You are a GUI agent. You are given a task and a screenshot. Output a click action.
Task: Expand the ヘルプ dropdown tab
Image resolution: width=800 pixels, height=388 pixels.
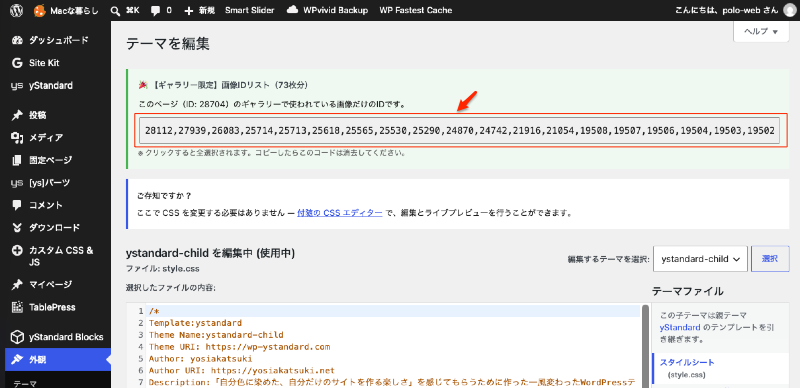point(761,31)
